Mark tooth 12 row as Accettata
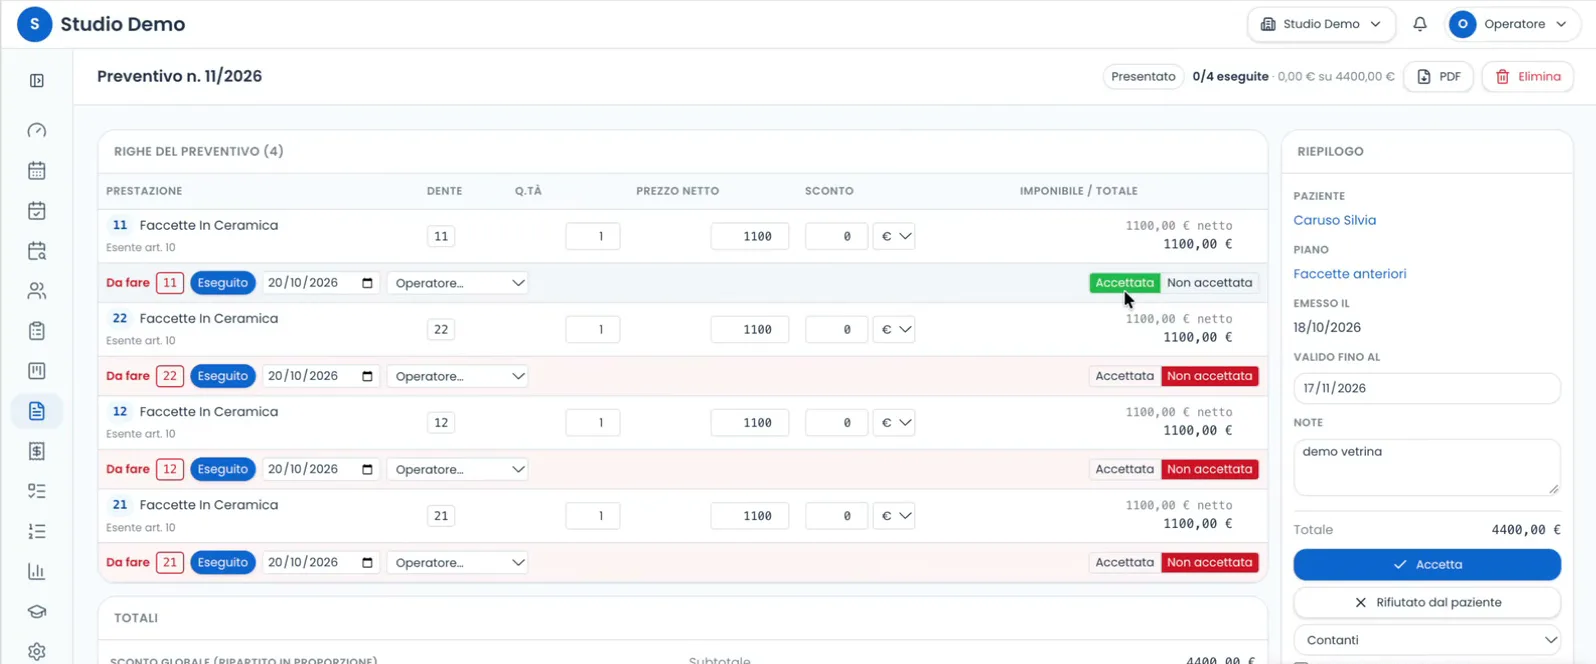 (x=1124, y=469)
